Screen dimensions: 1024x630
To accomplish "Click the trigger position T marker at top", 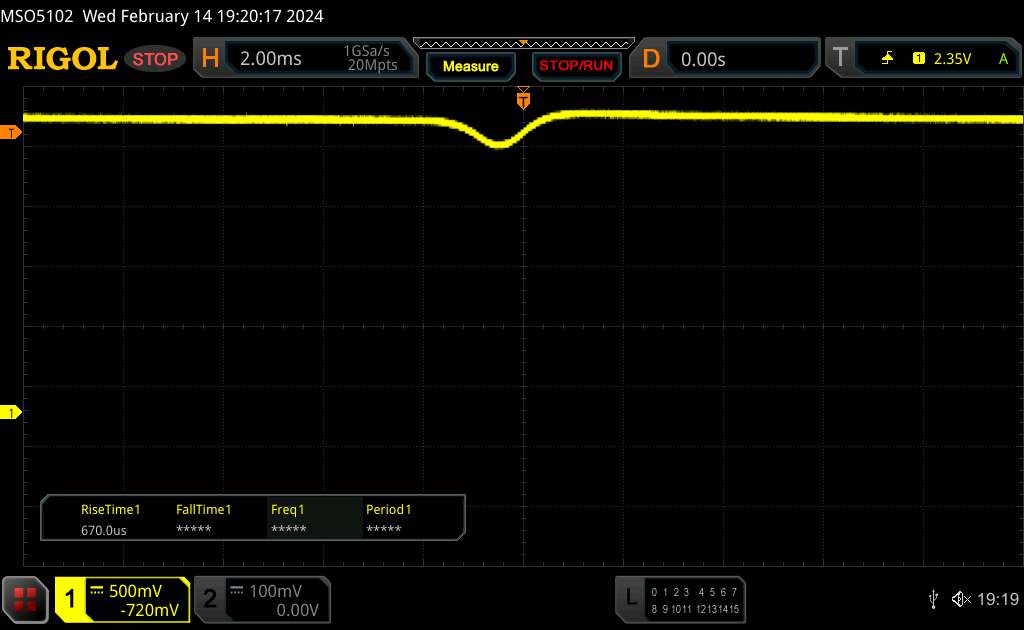I will coord(523,99).
